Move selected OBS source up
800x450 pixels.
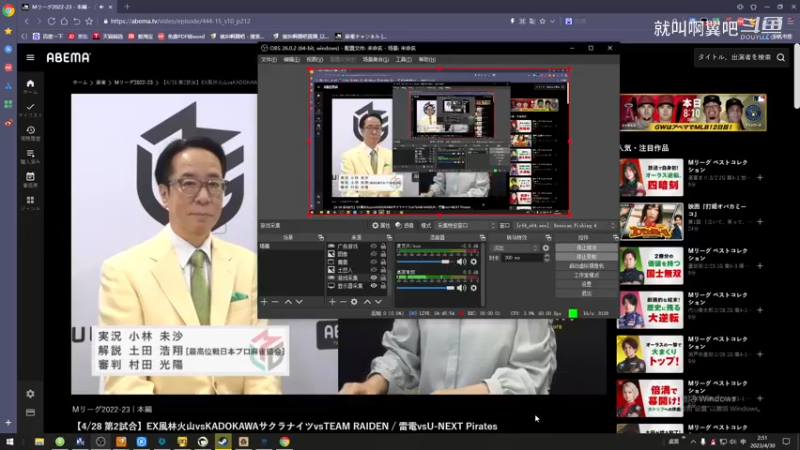pos(367,302)
